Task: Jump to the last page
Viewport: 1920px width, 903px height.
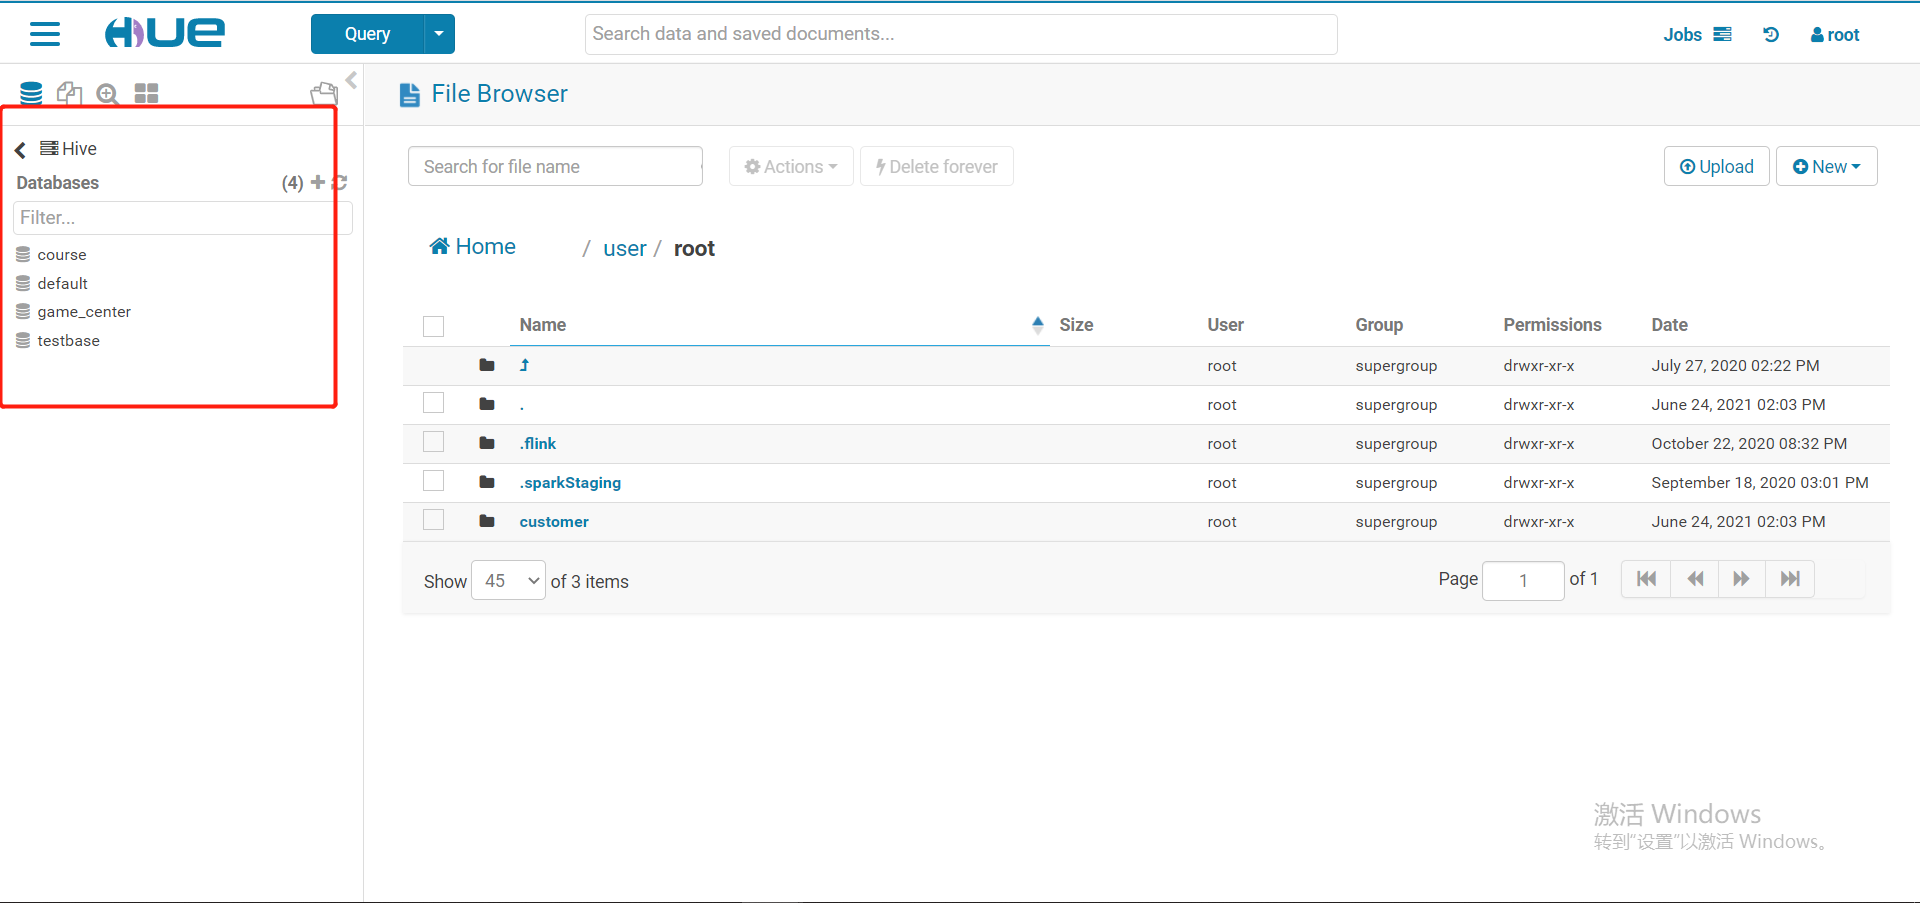Action: (1790, 579)
